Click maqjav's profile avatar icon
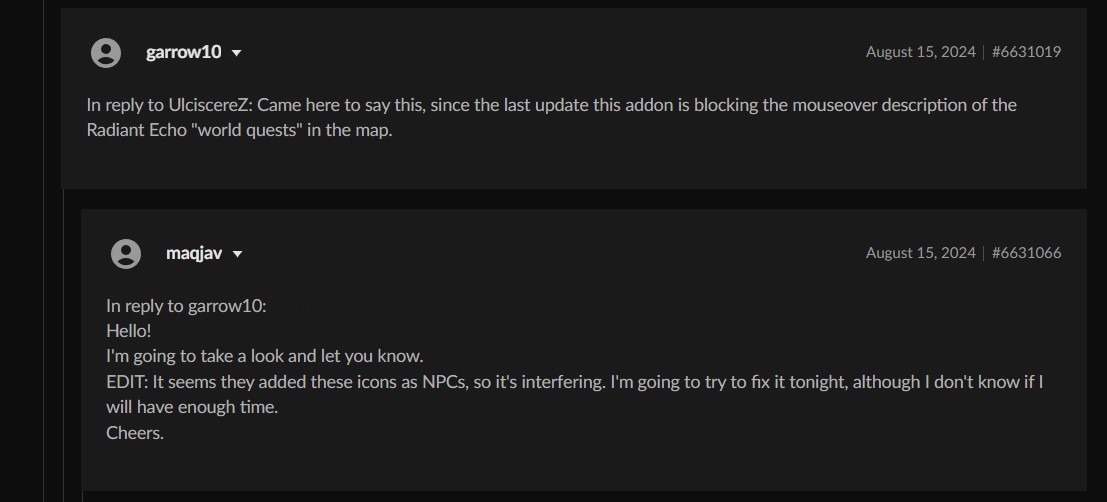Image resolution: width=1107 pixels, height=502 pixels. click(126, 254)
